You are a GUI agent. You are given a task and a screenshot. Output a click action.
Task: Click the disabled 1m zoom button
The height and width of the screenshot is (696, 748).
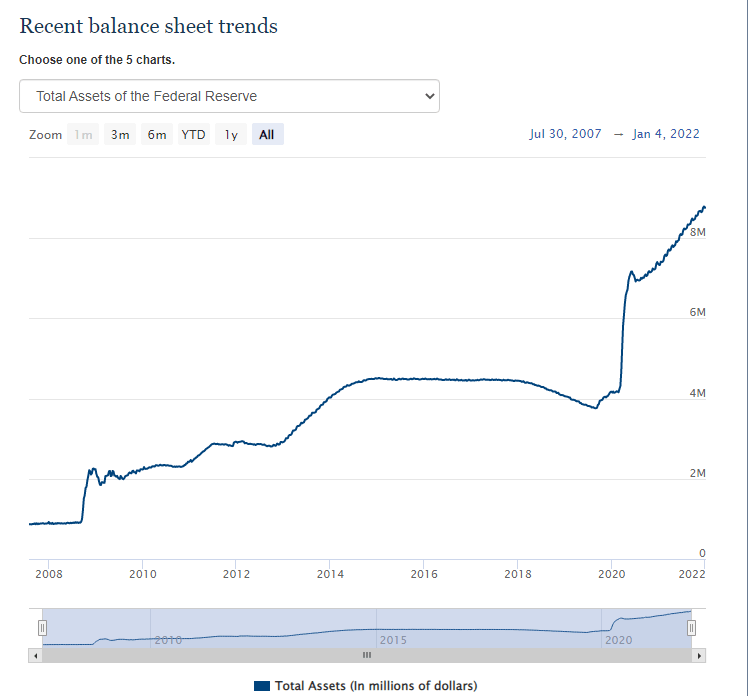click(83, 134)
